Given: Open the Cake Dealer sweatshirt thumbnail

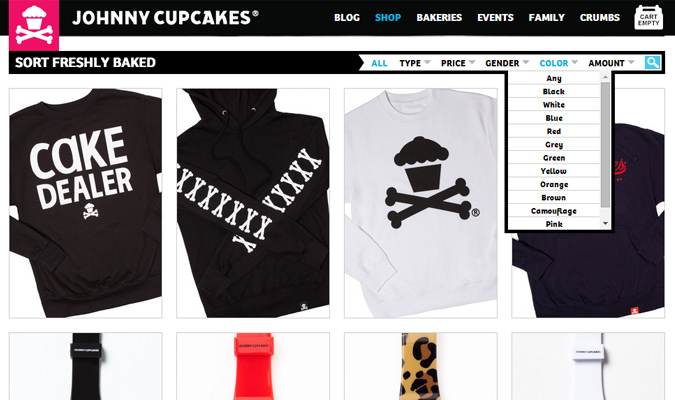Looking at the screenshot, I should pyautogui.click(x=86, y=203).
